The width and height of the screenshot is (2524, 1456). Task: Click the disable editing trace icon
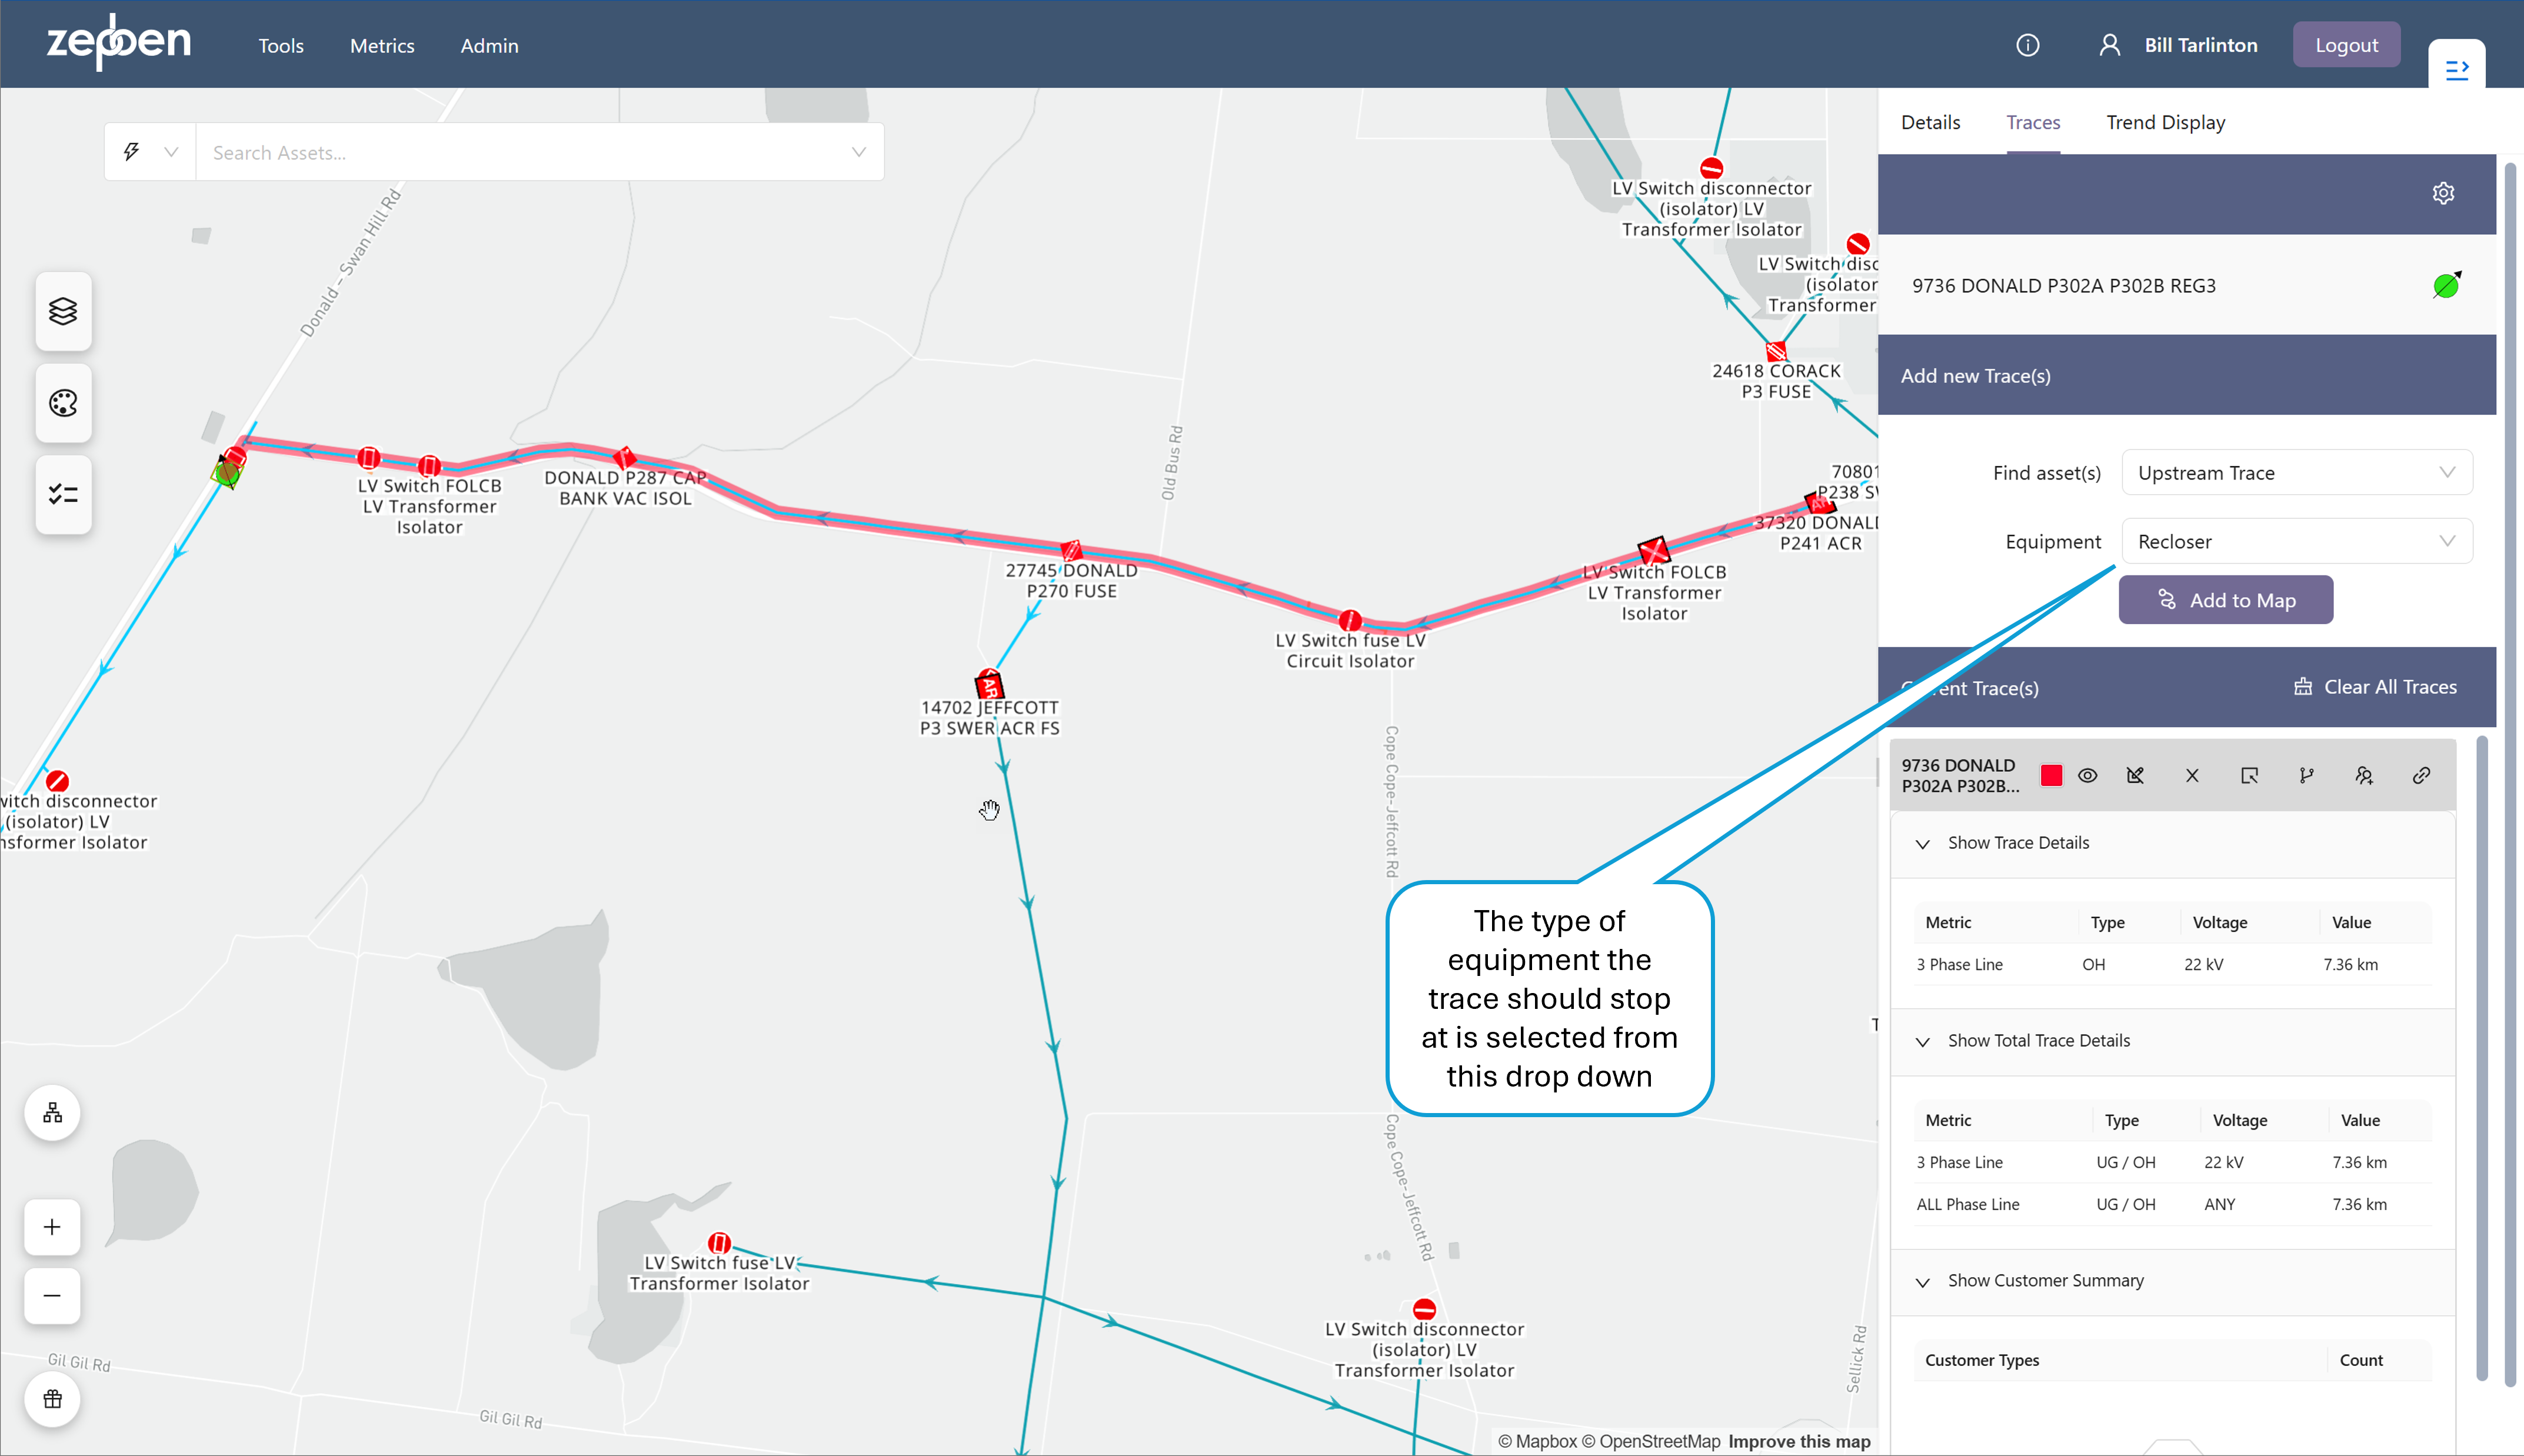[2135, 775]
